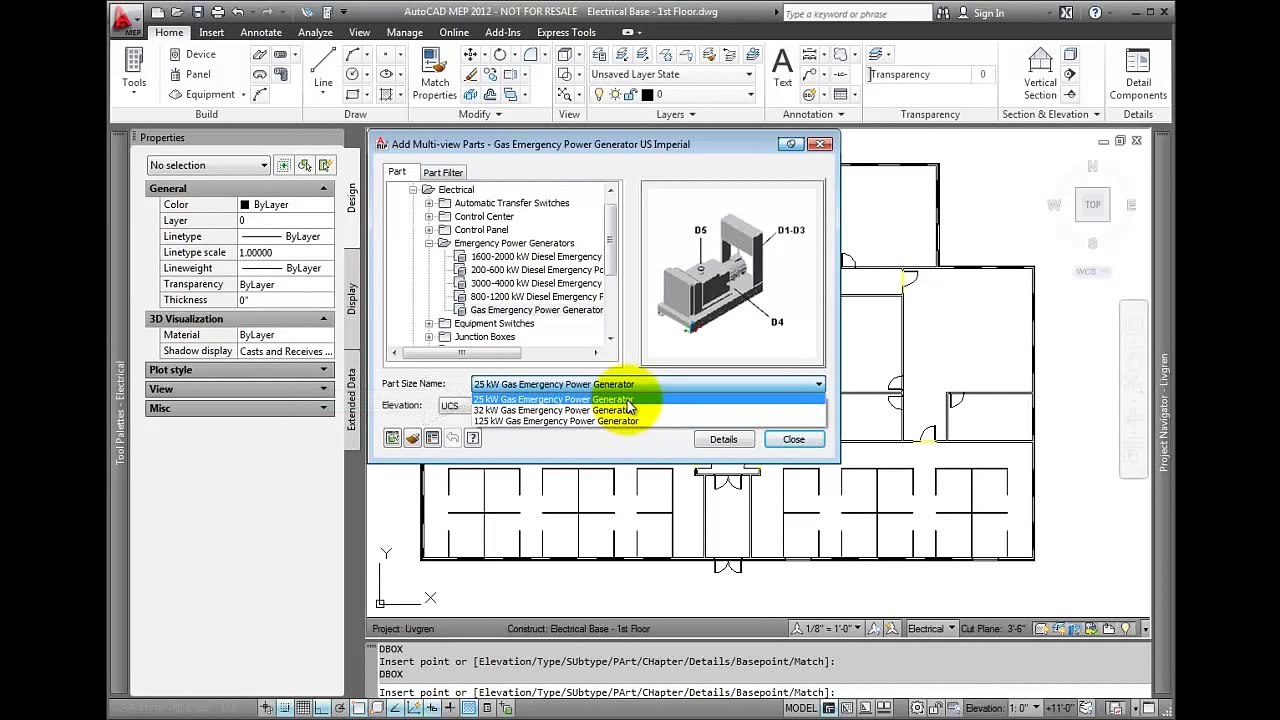Open the Manage ribbon tab
Viewport: 1280px width, 720px height.
[405, 32]
